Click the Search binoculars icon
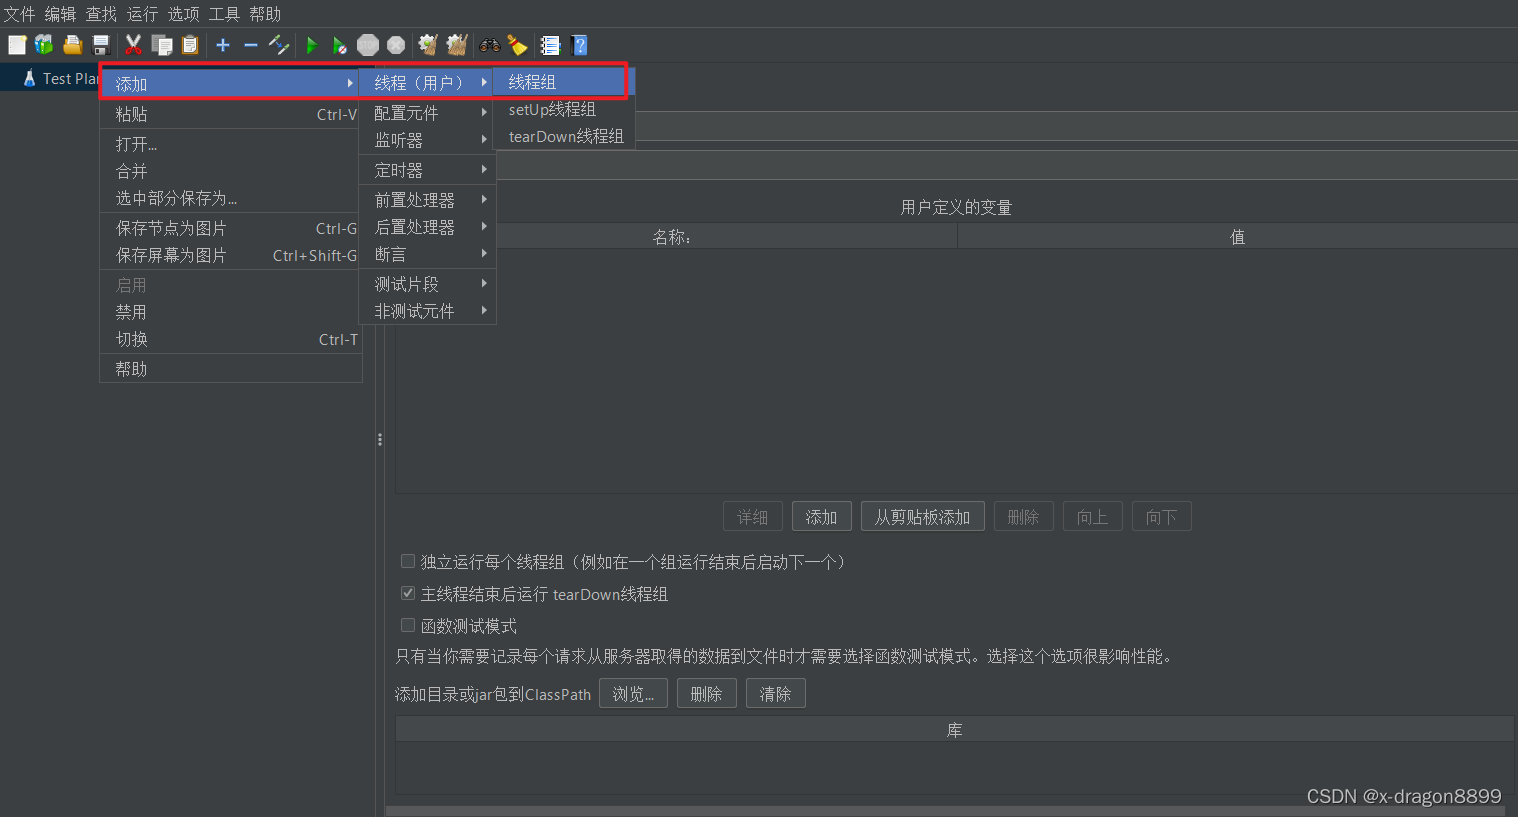The height and width of the screenshot is (817, 1518). click(x=490, y=45)
